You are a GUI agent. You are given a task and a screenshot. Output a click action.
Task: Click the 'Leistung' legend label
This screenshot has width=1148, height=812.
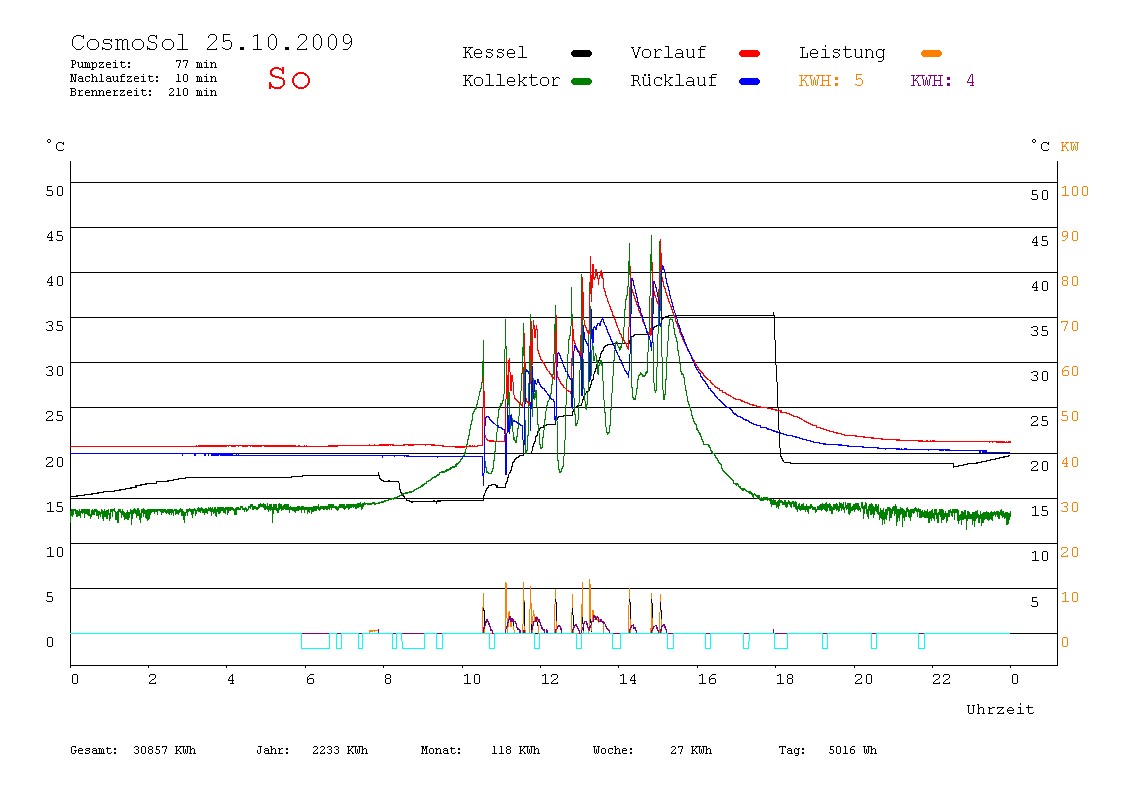point(842,53)
